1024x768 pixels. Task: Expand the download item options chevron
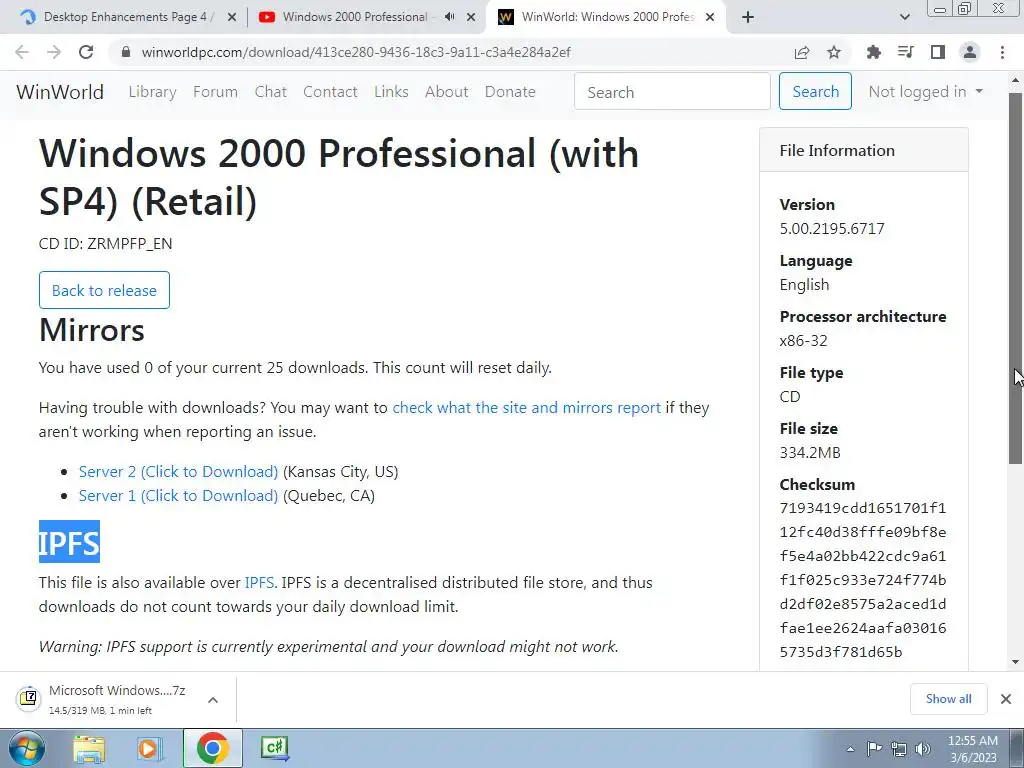[x=212, y=699]
